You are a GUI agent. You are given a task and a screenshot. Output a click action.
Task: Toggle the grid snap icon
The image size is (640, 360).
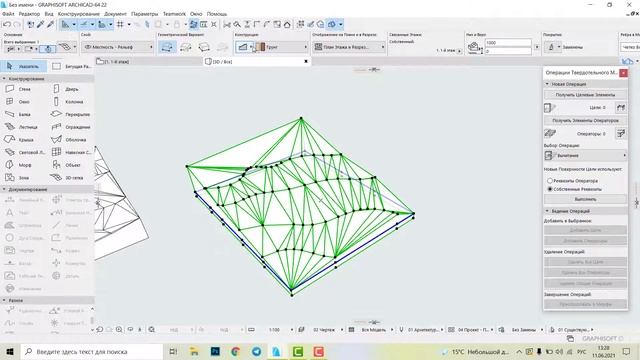[120, 24]
